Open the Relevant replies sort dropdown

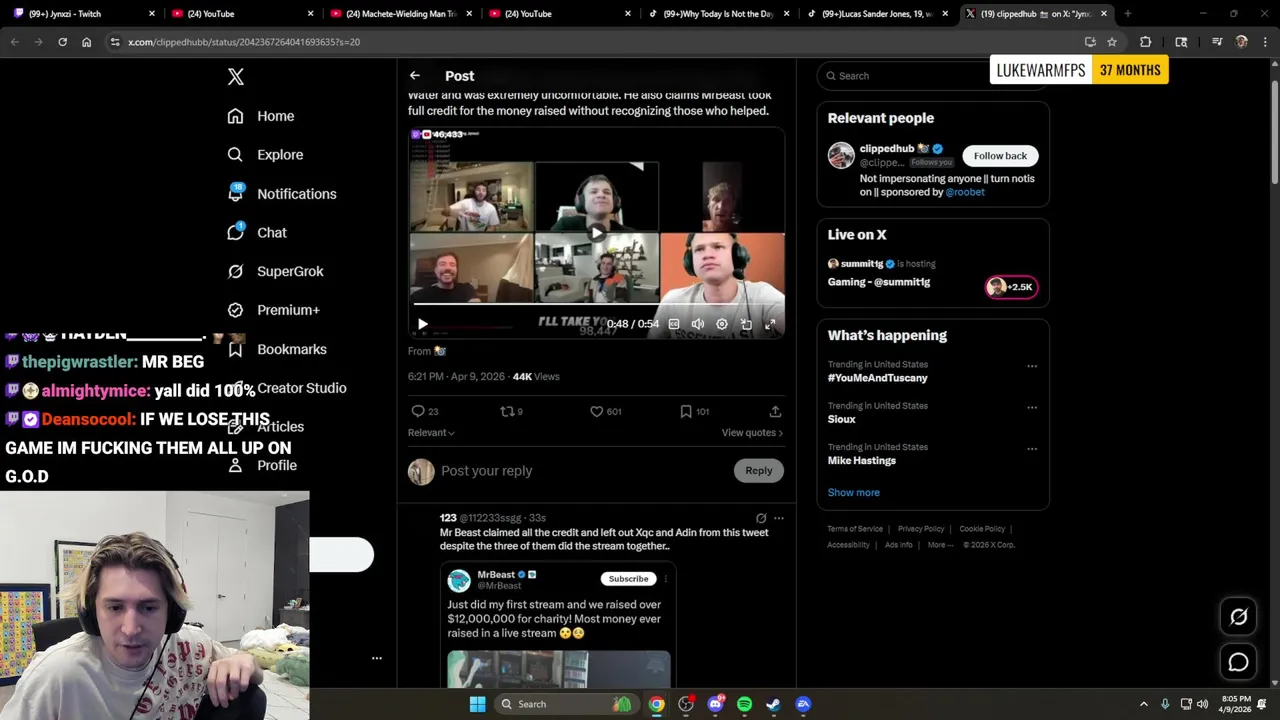(x=431, y=433)
